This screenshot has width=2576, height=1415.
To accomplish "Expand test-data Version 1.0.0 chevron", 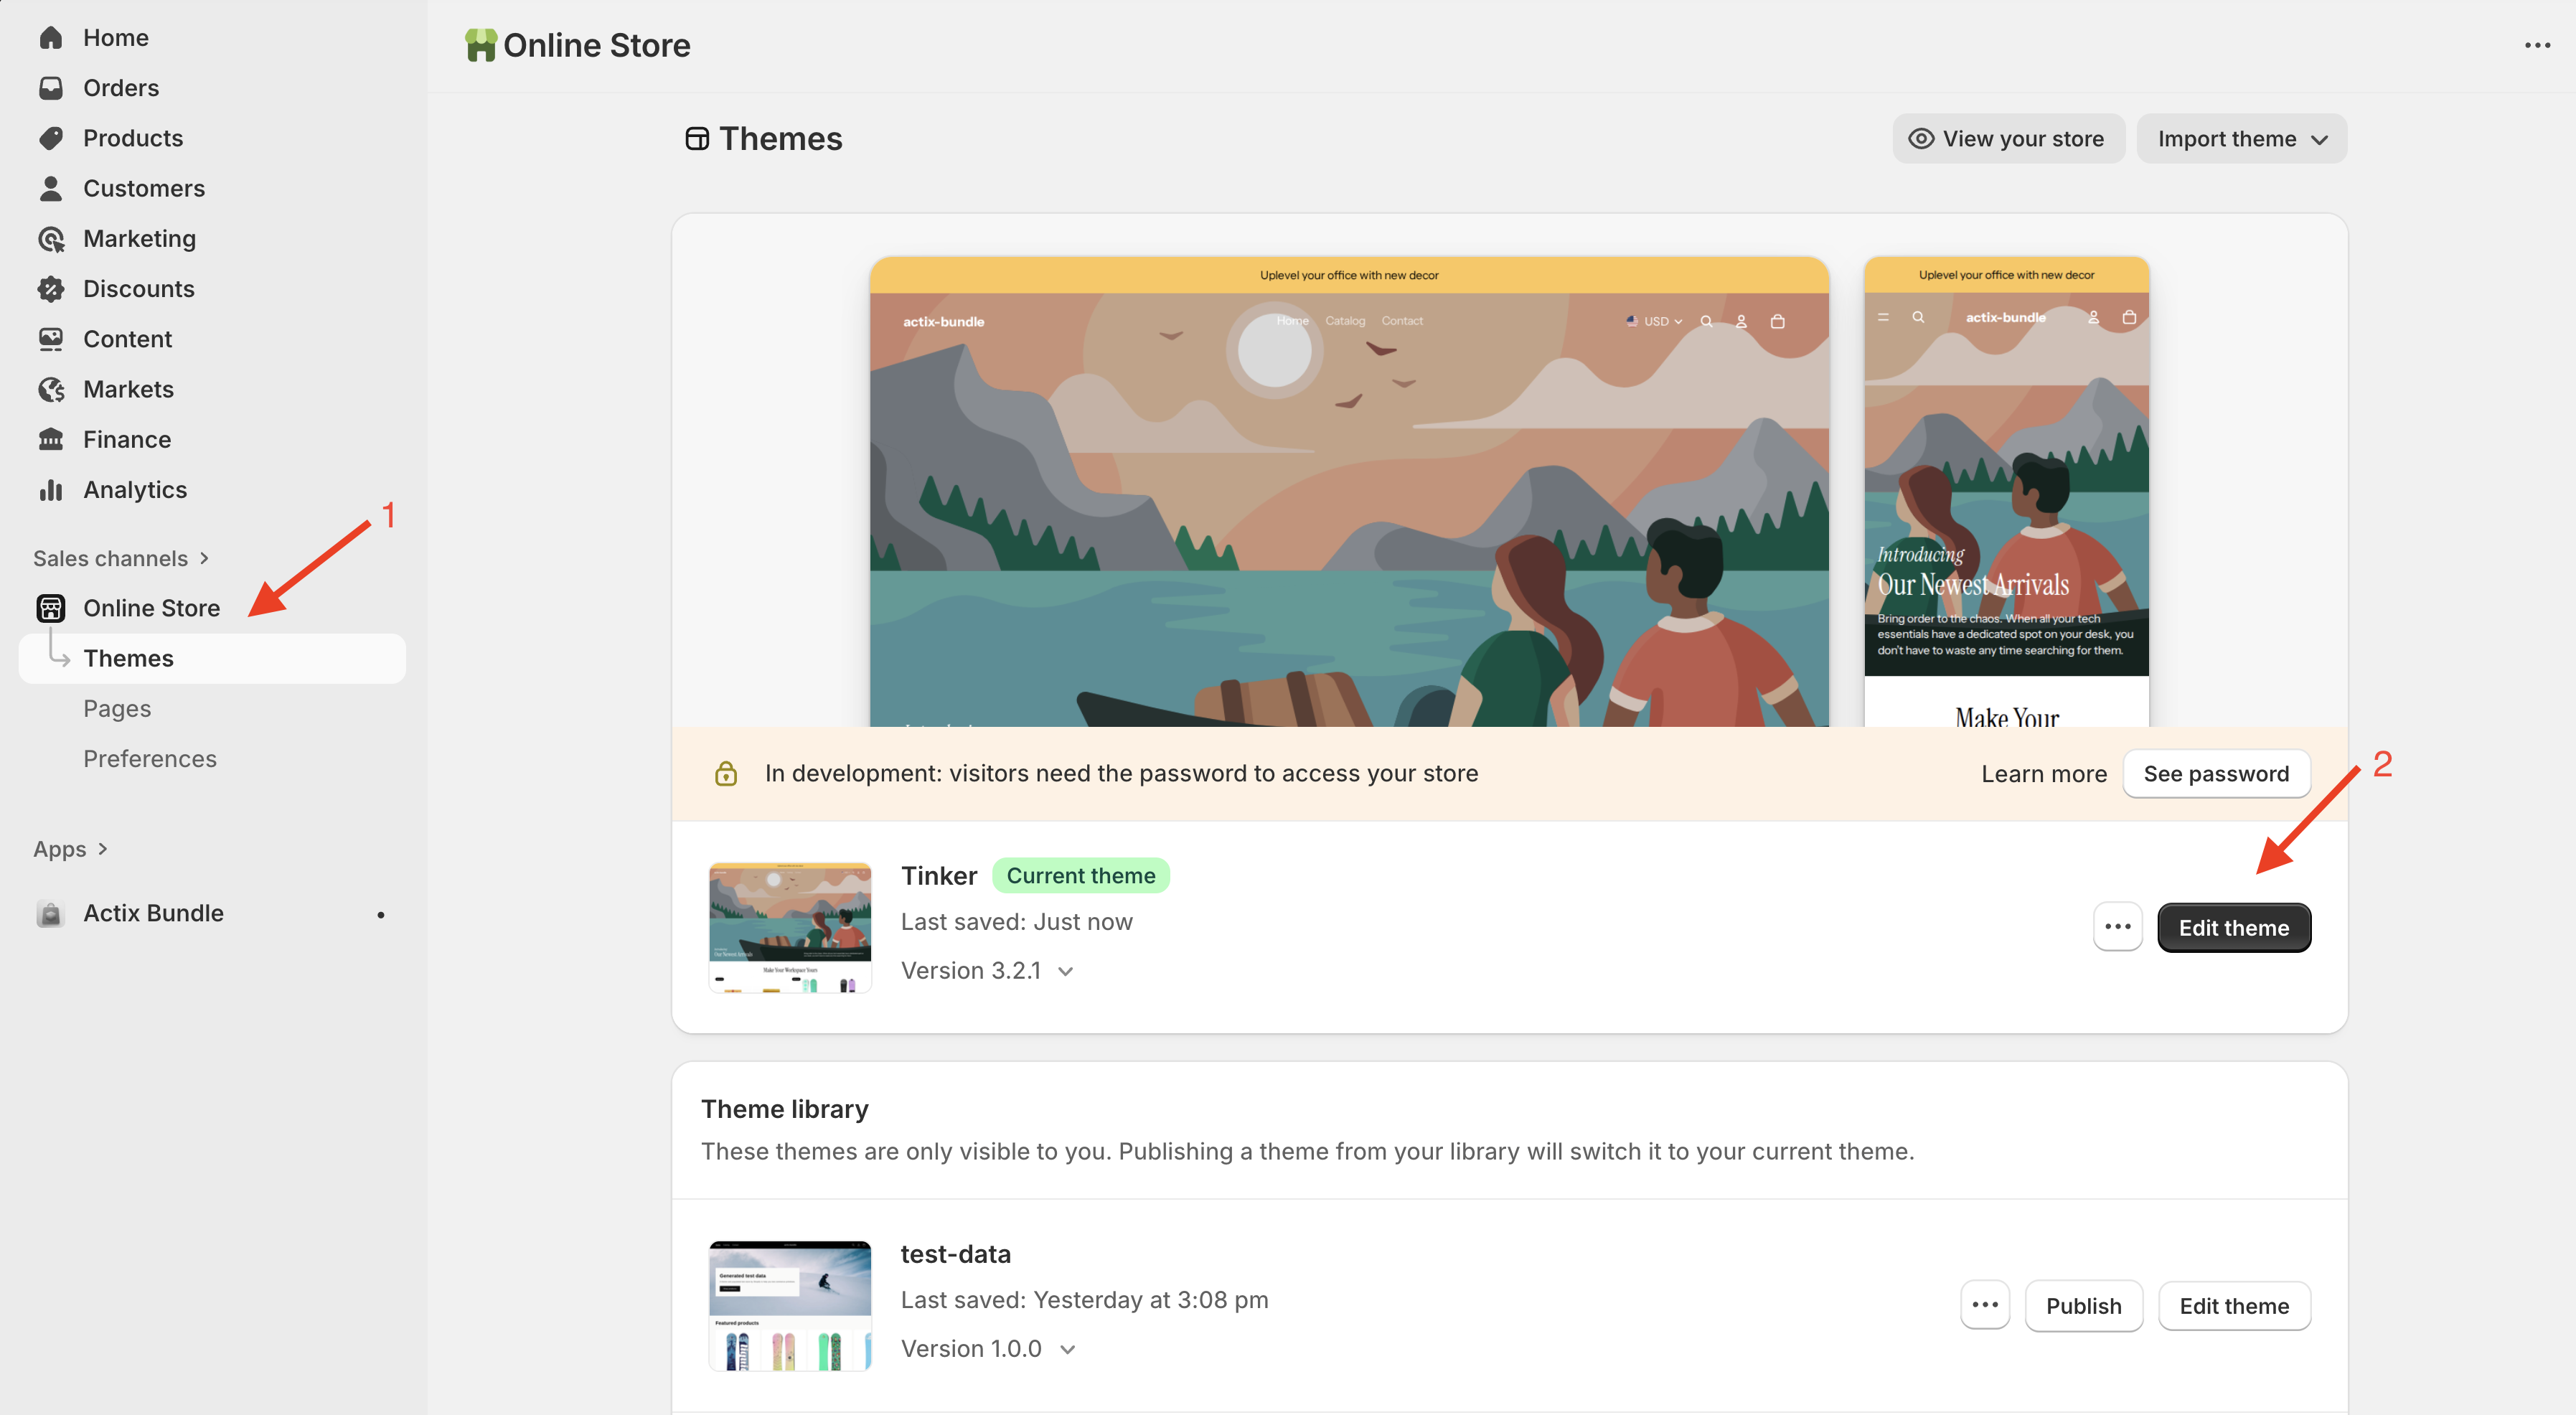I will coord(1068,1349).
